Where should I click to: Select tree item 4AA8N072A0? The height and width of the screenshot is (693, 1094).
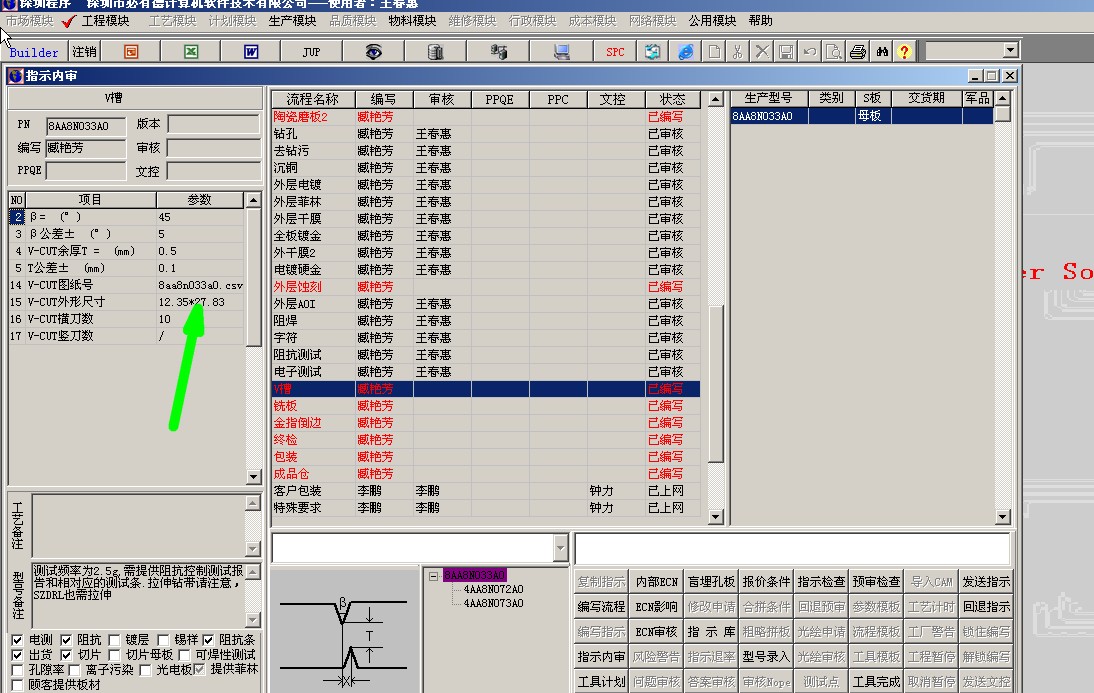tap(493, 589)
